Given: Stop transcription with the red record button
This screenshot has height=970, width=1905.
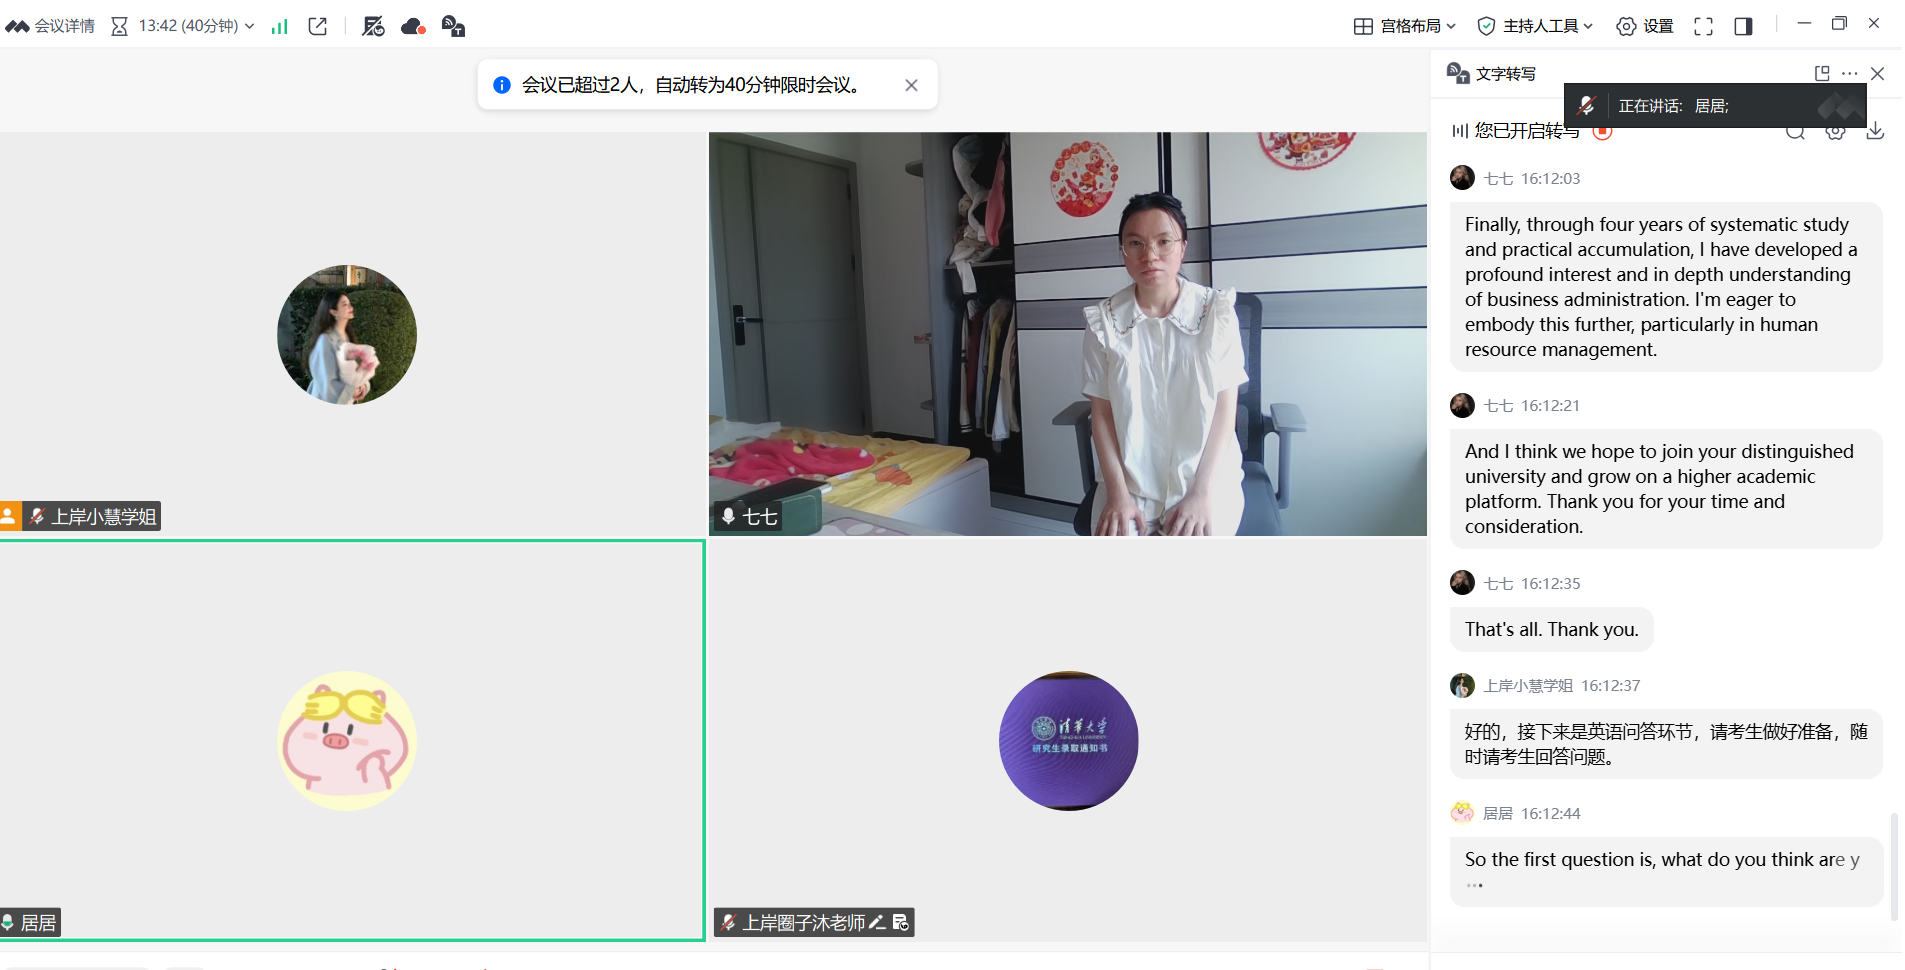Looking at the screenshot, I should [x=1602, y=131].
